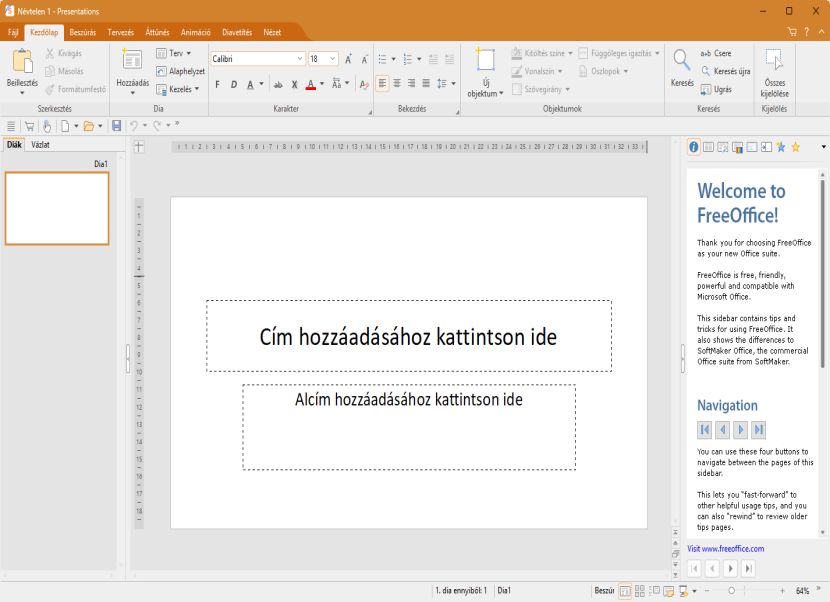Screen dimensions: 830x602
Task: Toggle underline formatting
Action: coord(250,84)
